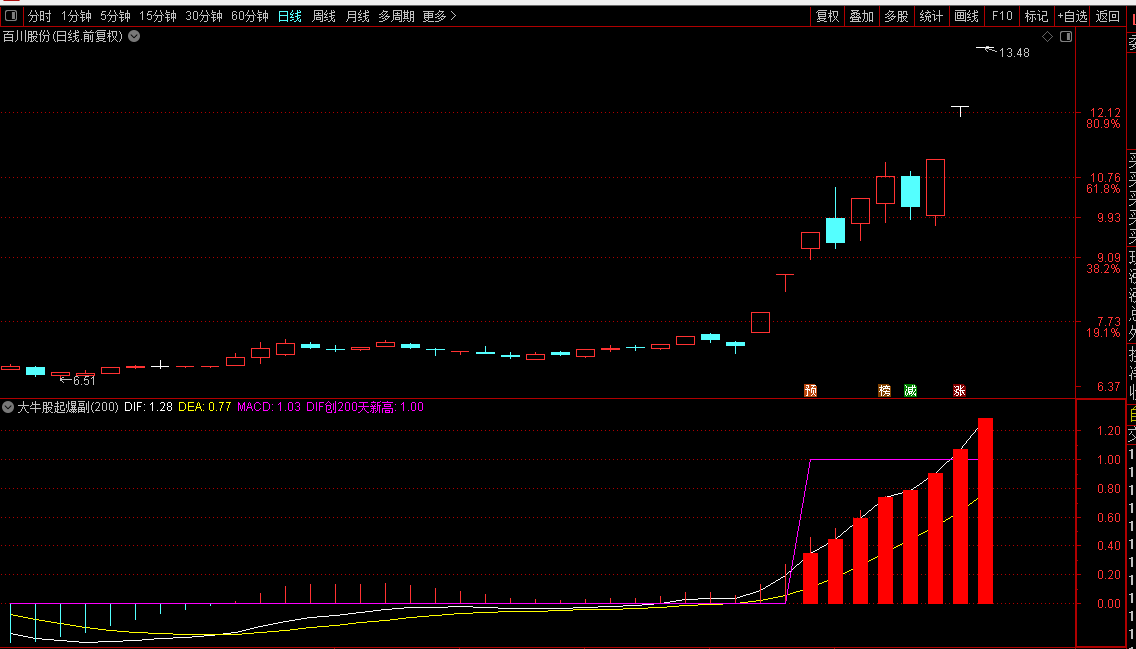Click the tallest red MACD histogram bar

pyautogui.click(x=985, y=511)
